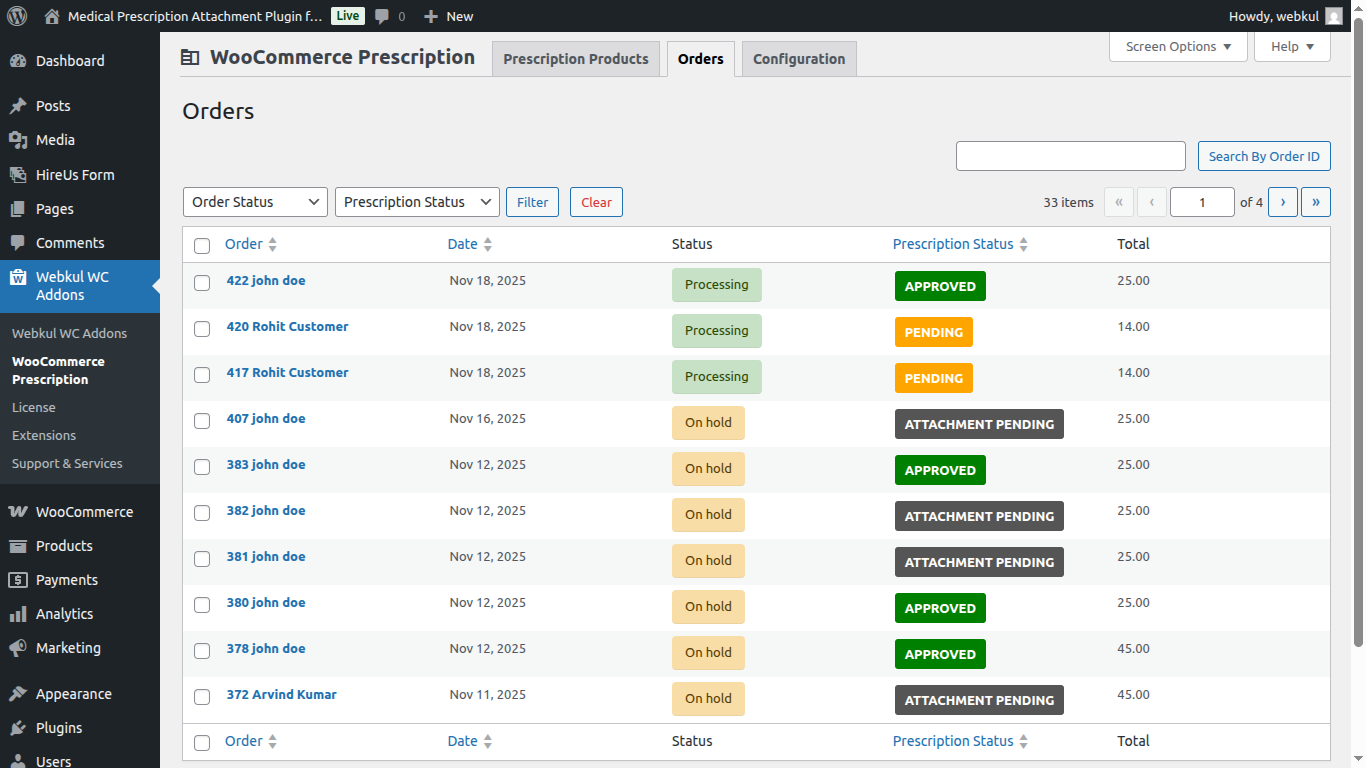This screenshot has height=768, width=1366.
Task: Click inside the order search field
Action: tap(1070, 155)
